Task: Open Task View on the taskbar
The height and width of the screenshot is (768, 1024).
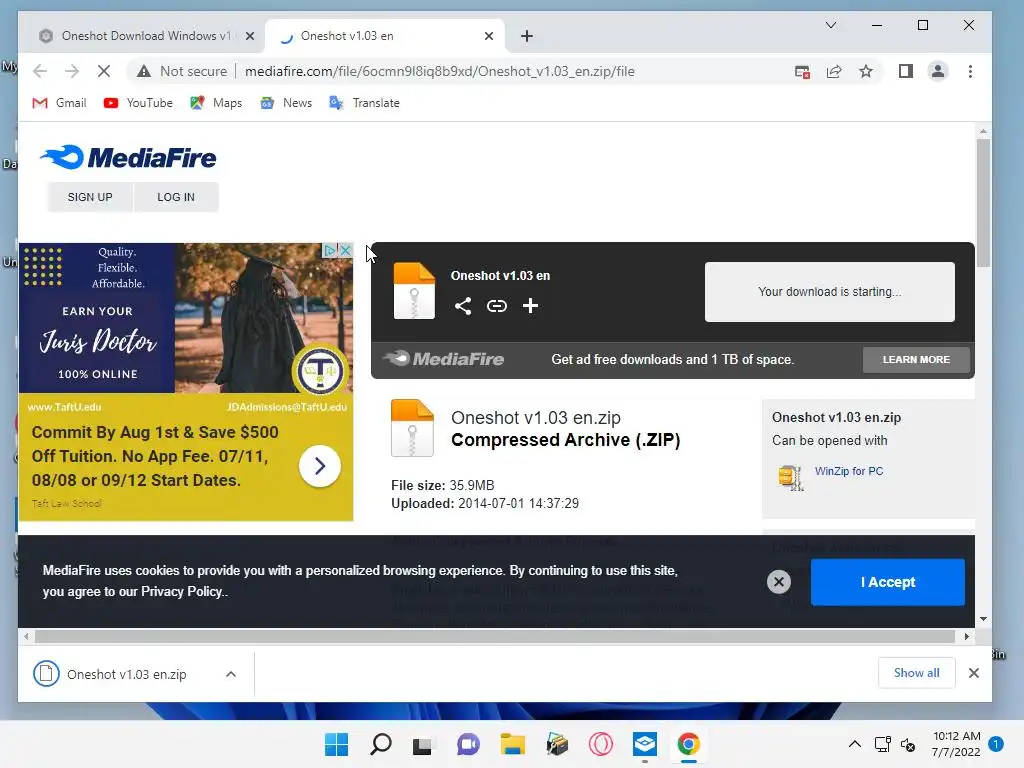Action: click(423, 744)
